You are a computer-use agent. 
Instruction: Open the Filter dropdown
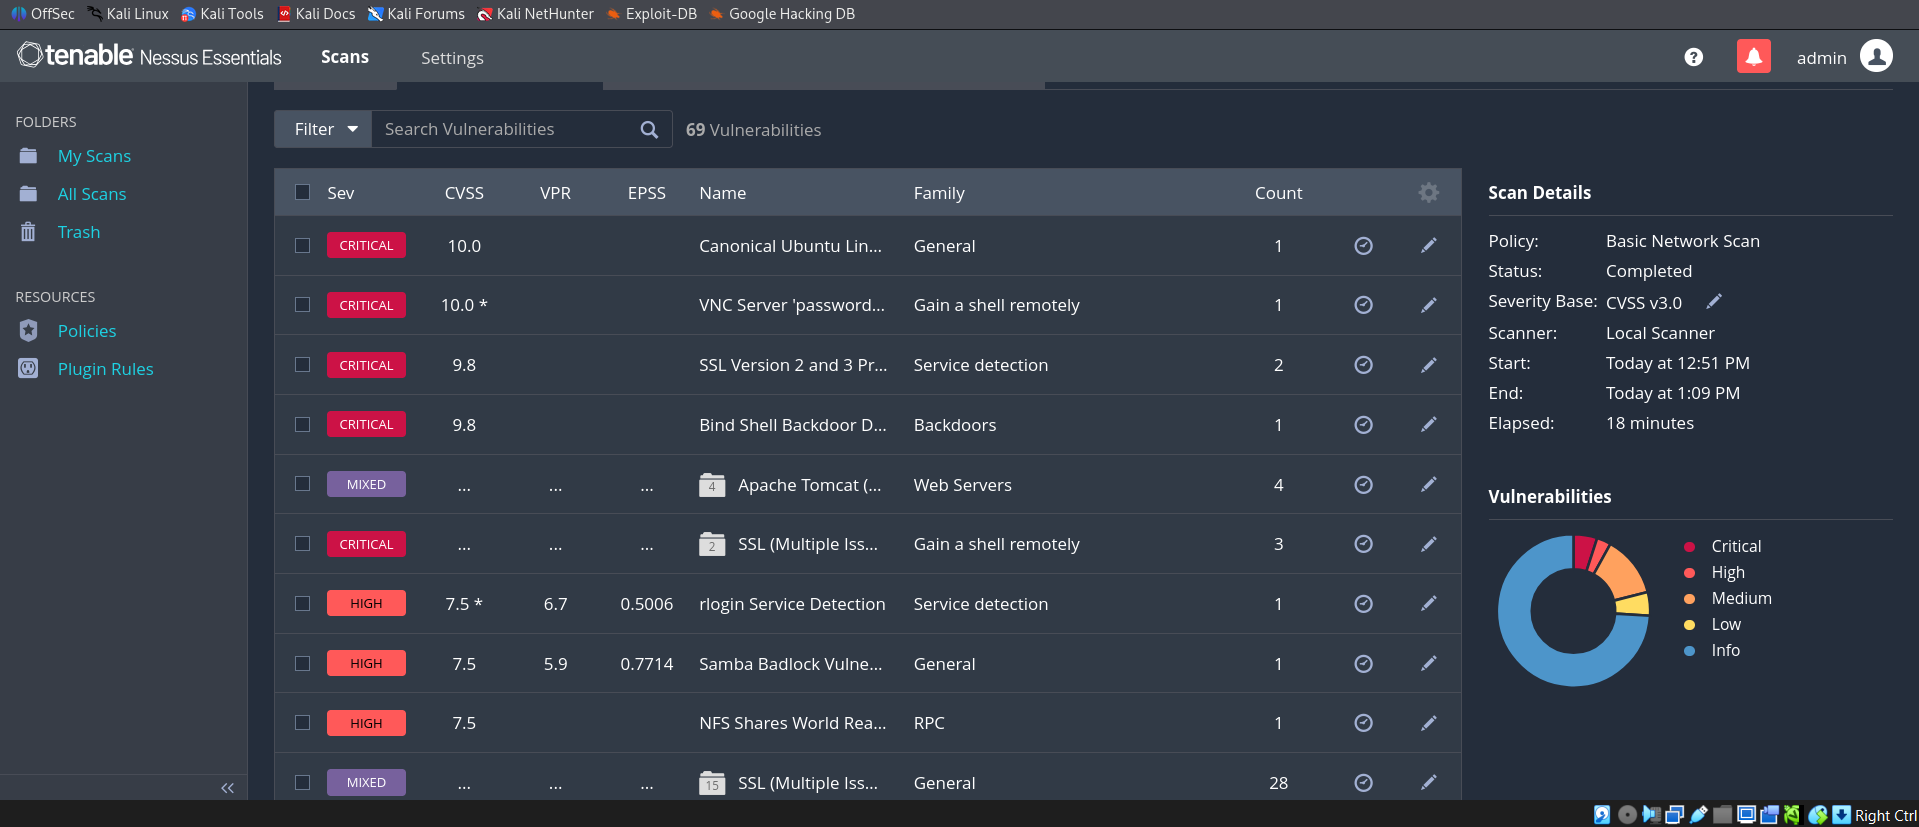click(324, 130)
